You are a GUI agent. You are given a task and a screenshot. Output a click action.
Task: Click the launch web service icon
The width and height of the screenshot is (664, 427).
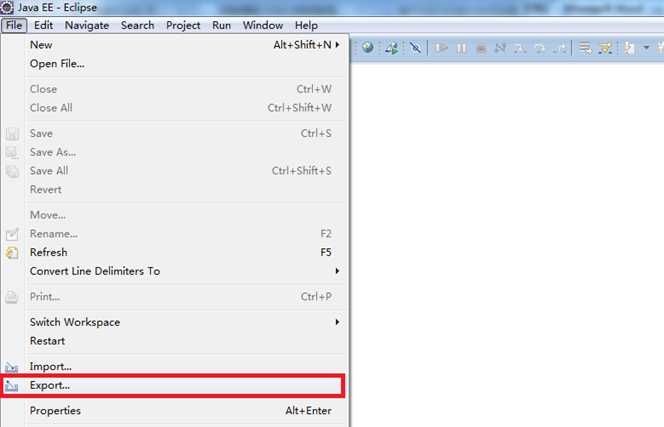point(391,48)
